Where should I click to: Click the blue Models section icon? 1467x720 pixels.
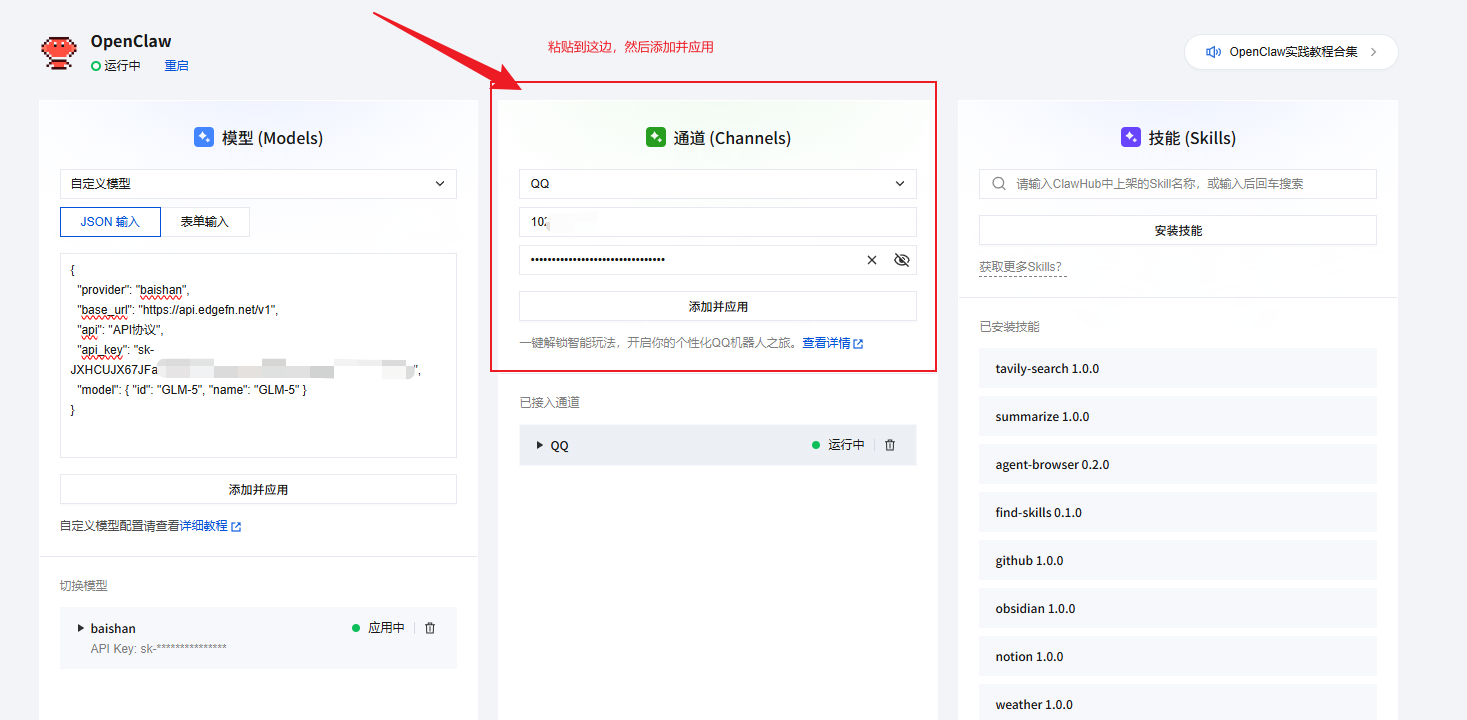pos(204,138)
